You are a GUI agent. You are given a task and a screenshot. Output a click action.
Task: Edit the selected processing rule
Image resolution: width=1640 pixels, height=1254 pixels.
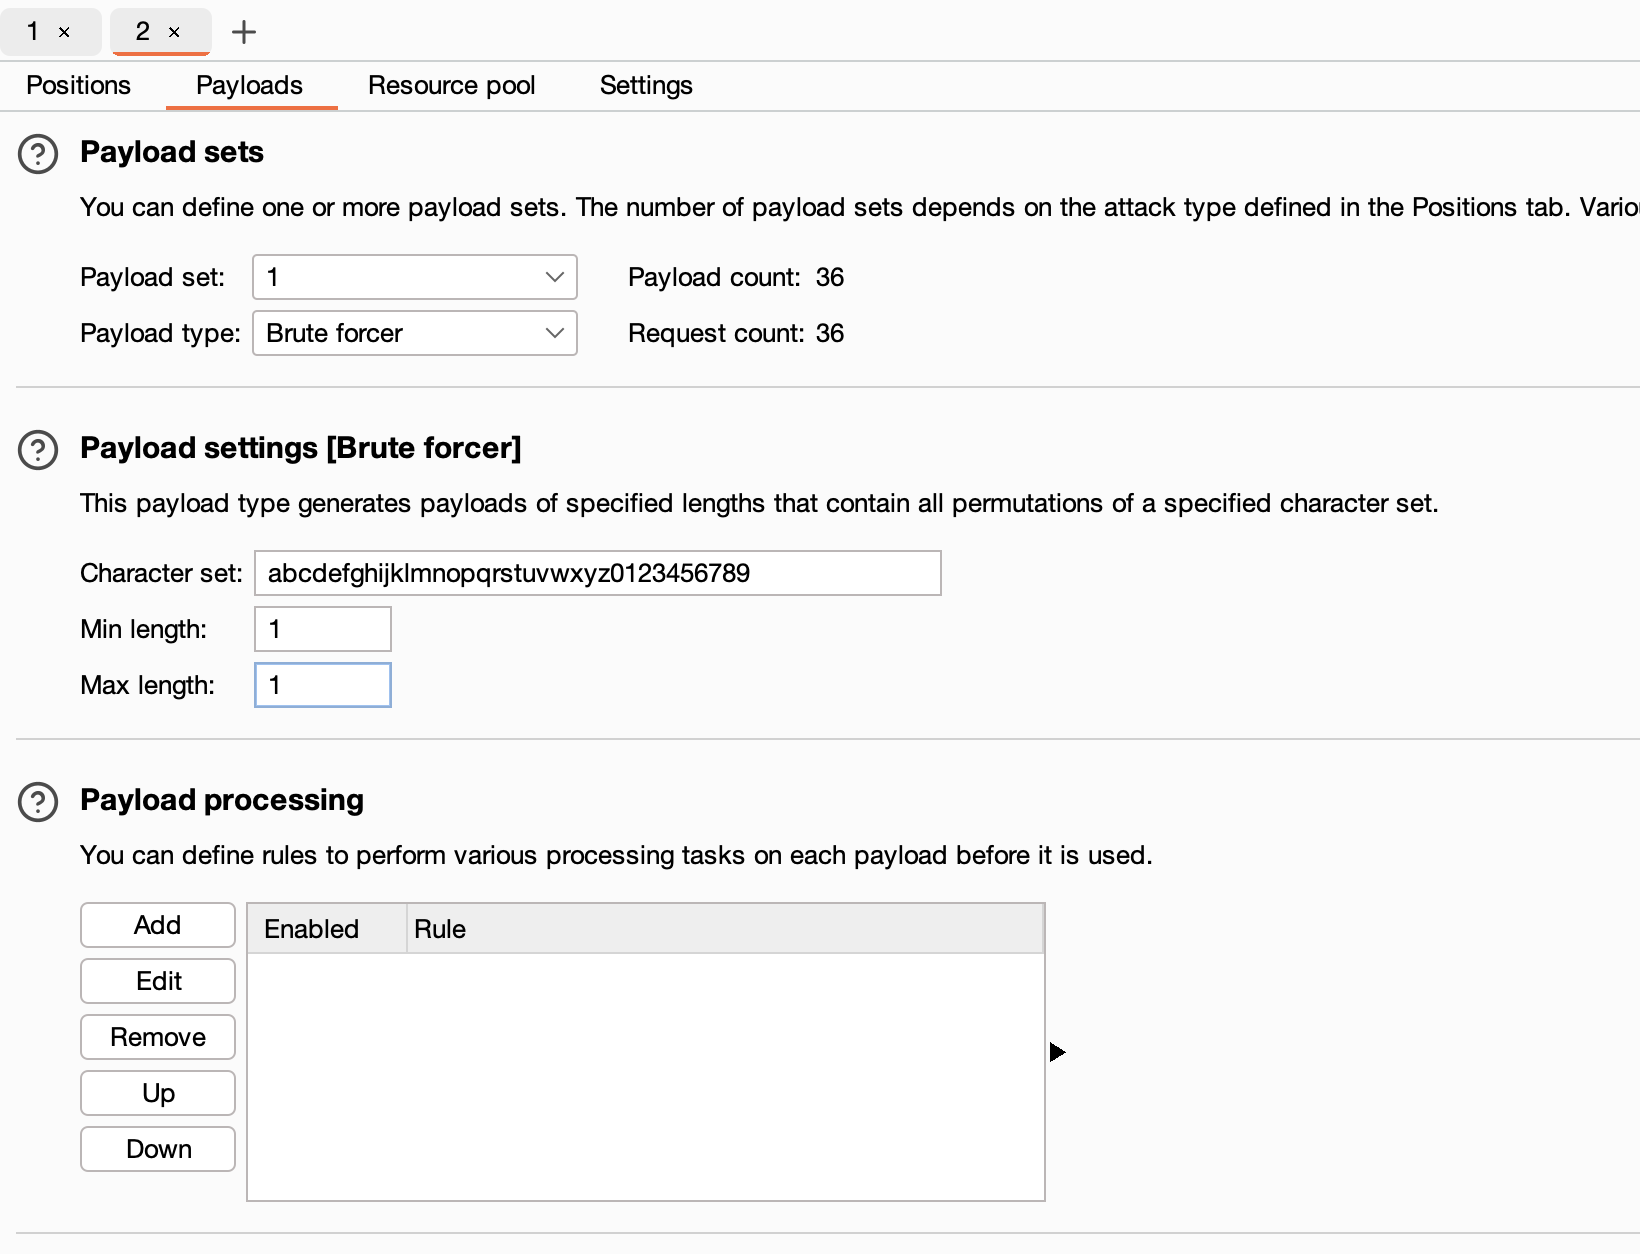(x=158, y=981)
